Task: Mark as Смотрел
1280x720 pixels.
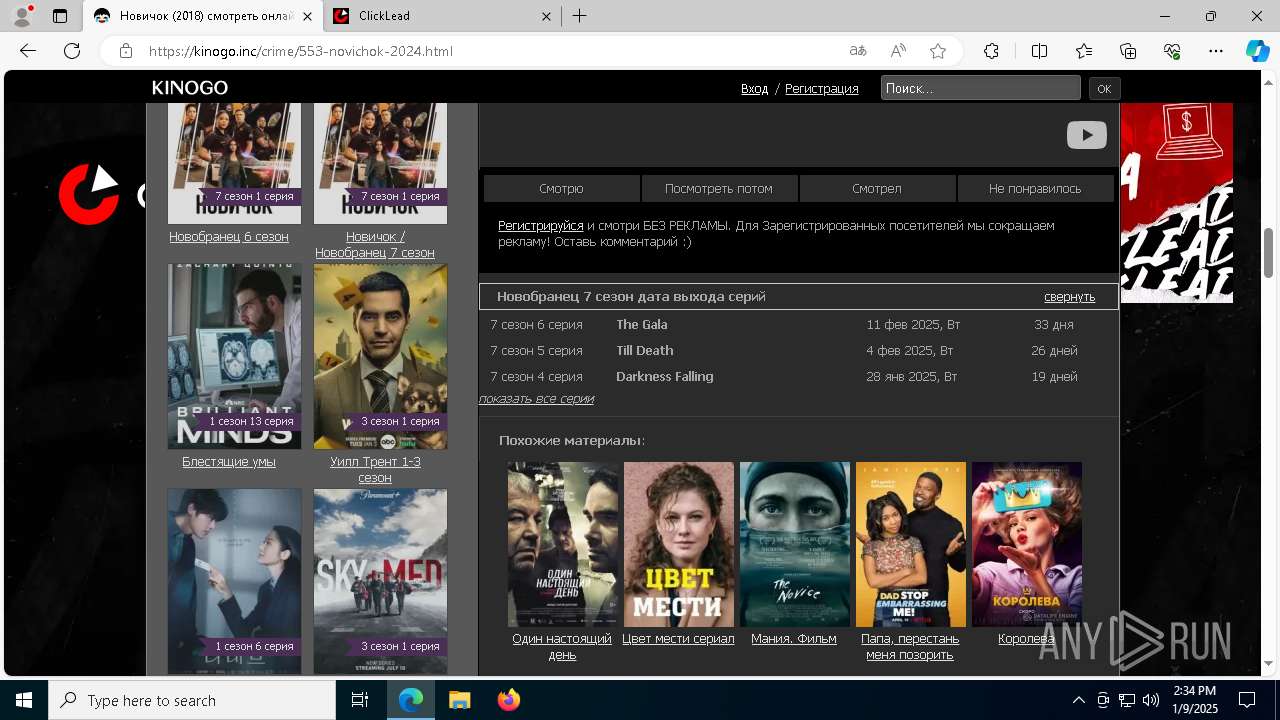Action: coord(877,188)
